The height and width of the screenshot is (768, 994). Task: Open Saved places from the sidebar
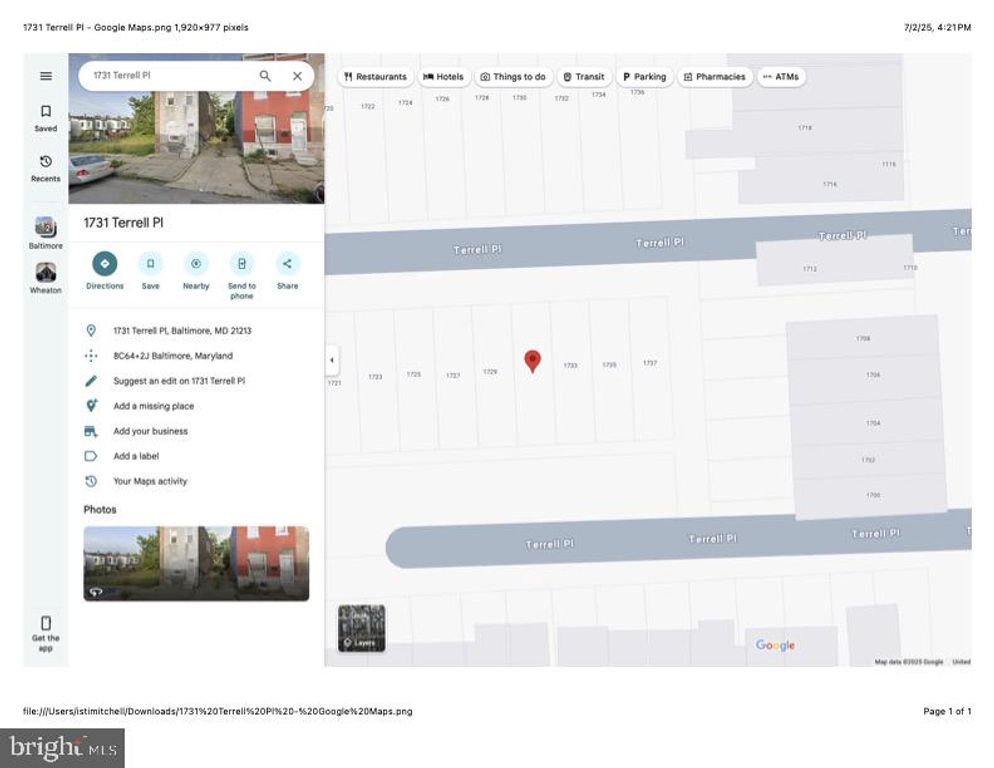(45, 118)
